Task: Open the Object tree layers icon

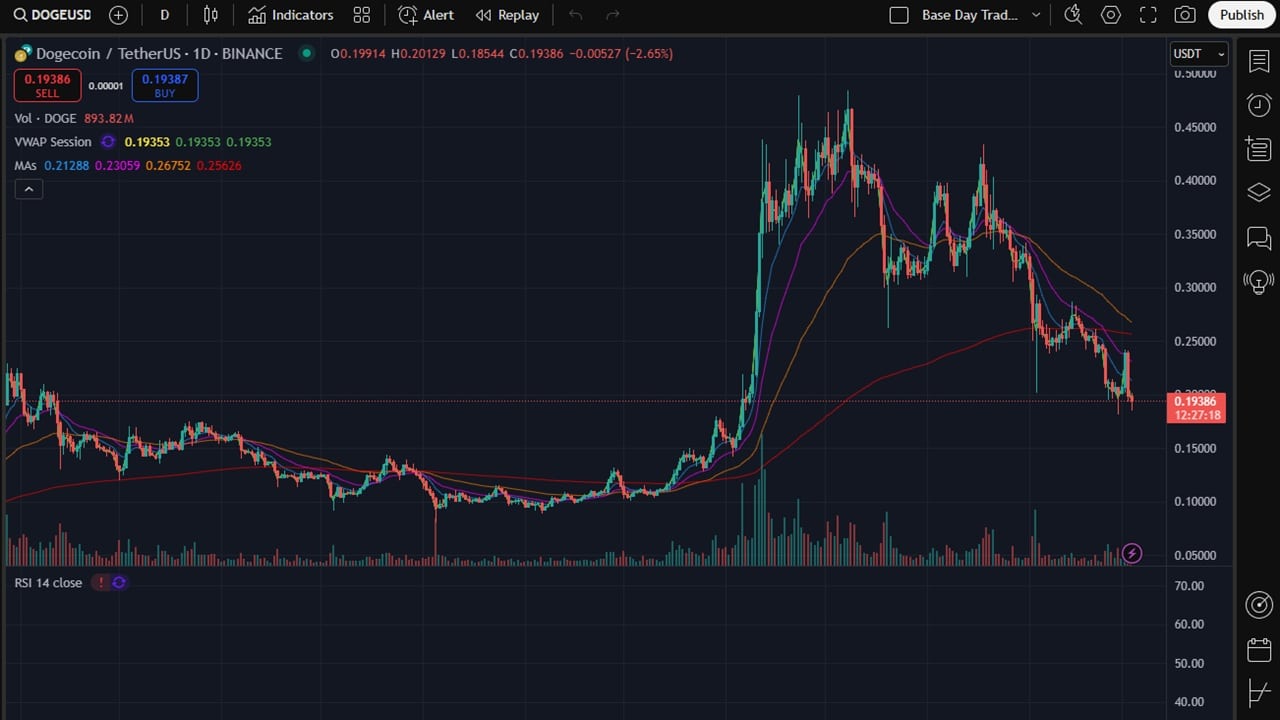Action: pyautogui.click(x=1259, y=193)
